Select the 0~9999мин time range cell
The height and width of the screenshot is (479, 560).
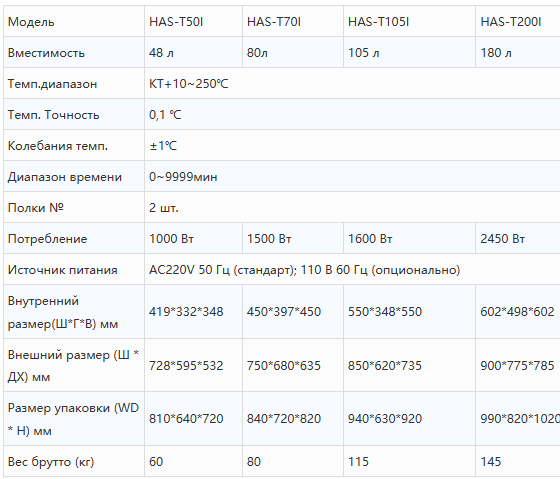pos(352,177)
